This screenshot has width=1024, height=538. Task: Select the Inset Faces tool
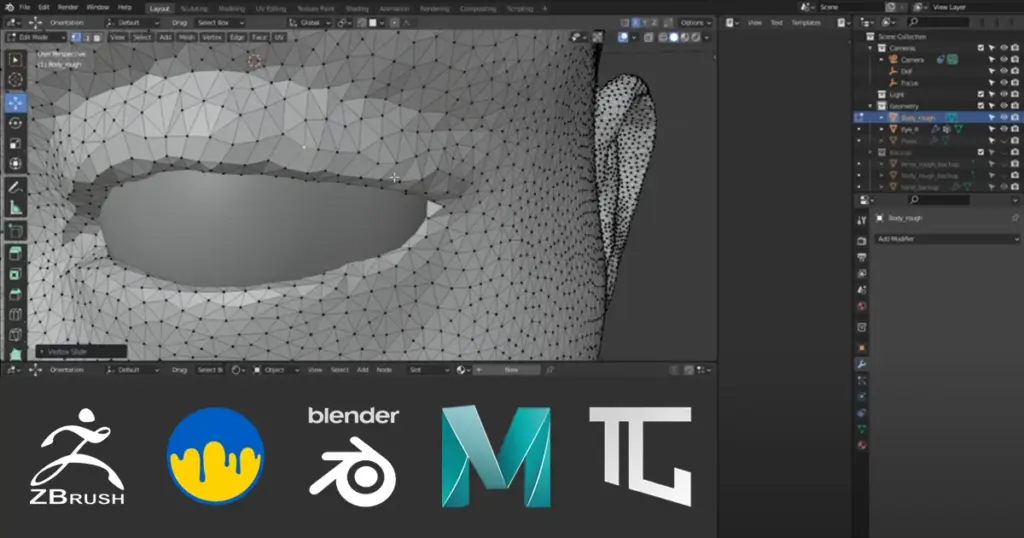[x=16, y=274]
